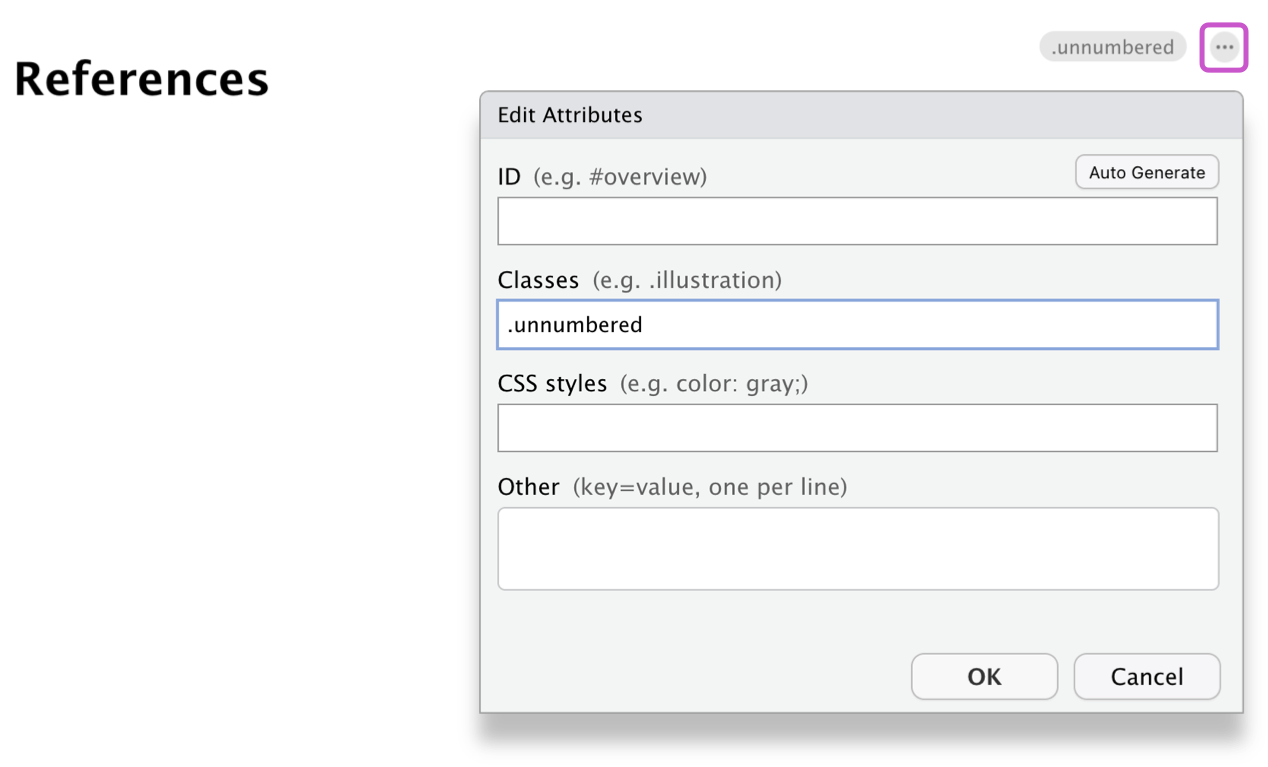Click the Classes label above the input

(538, 280)
